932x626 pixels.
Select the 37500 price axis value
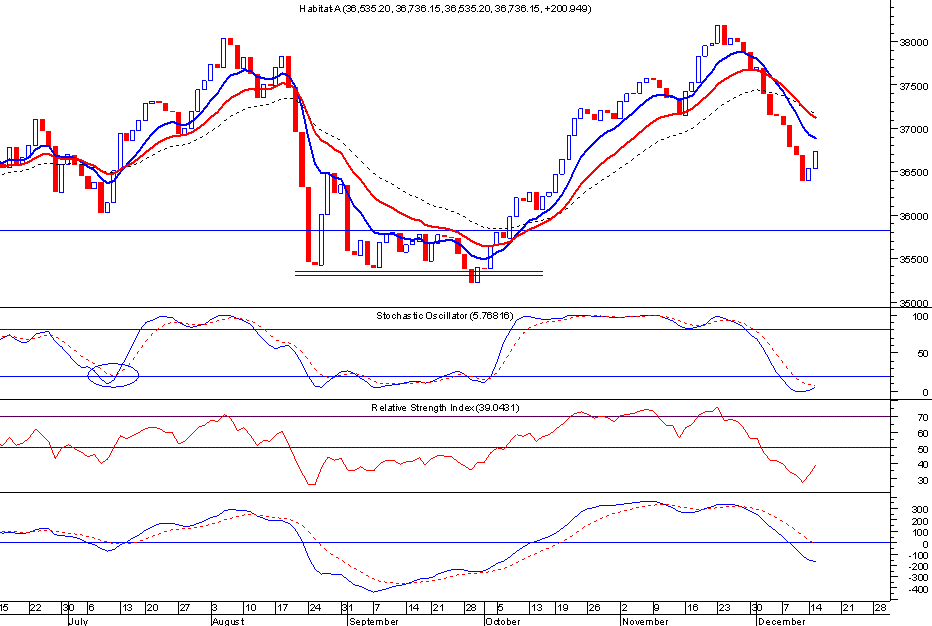[x=914, y=86]
